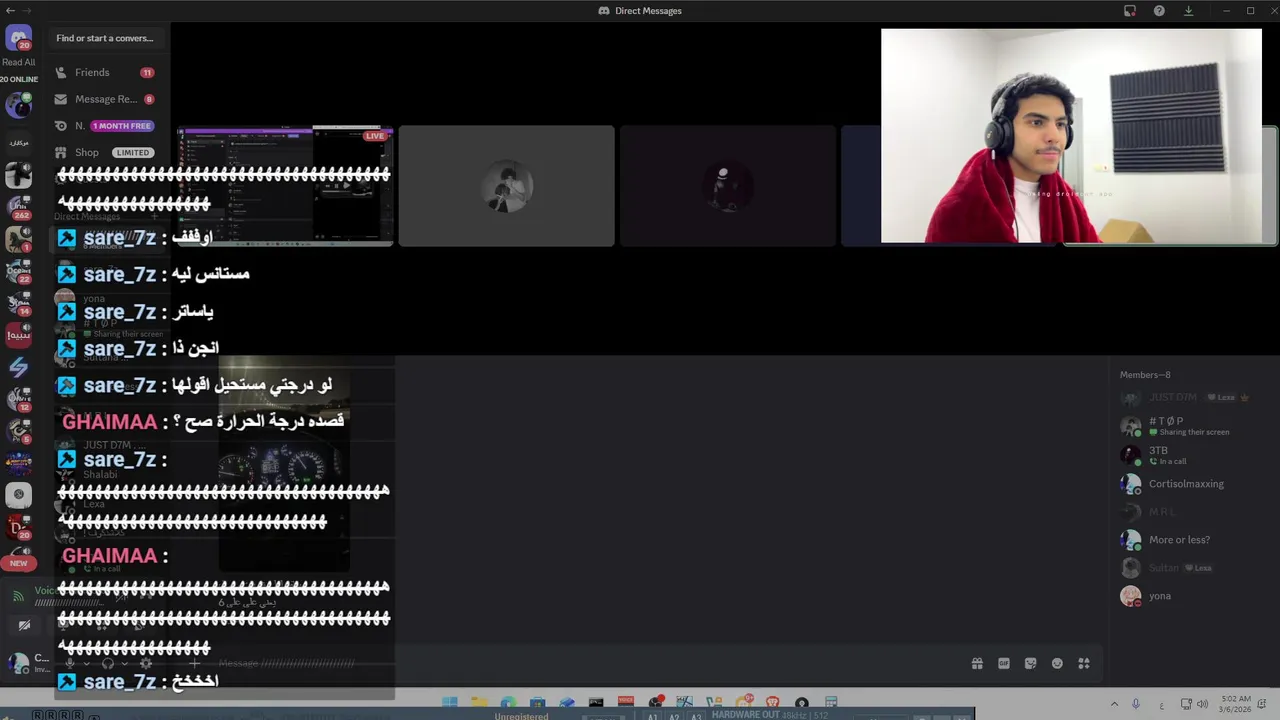This screenshot has height=720, width=1280.
Task: Open member Cortisolmaxxing profile
Action: tap(1190, 484)
